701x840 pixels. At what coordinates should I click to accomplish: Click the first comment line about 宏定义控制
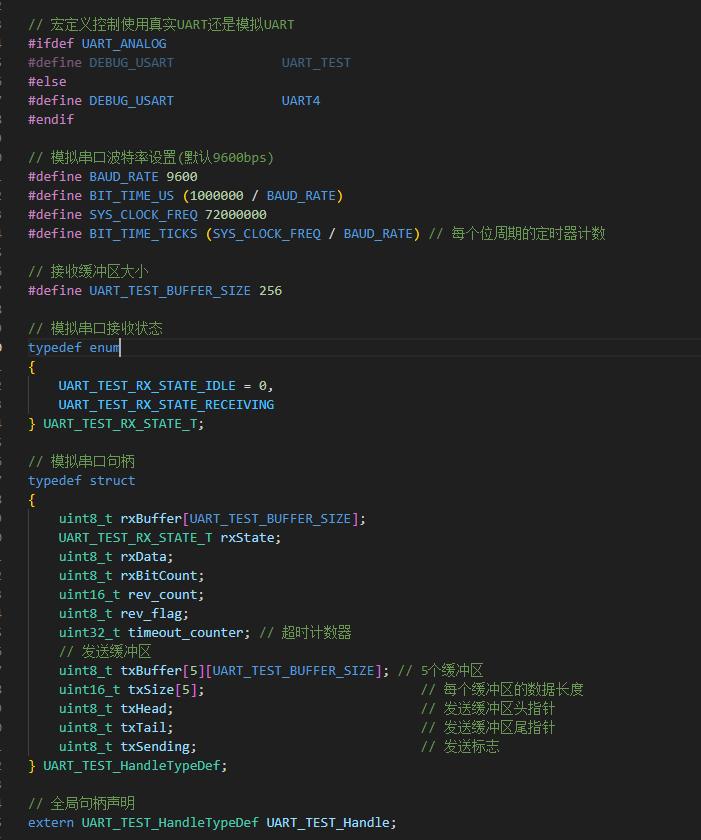(x=161, y=25)
